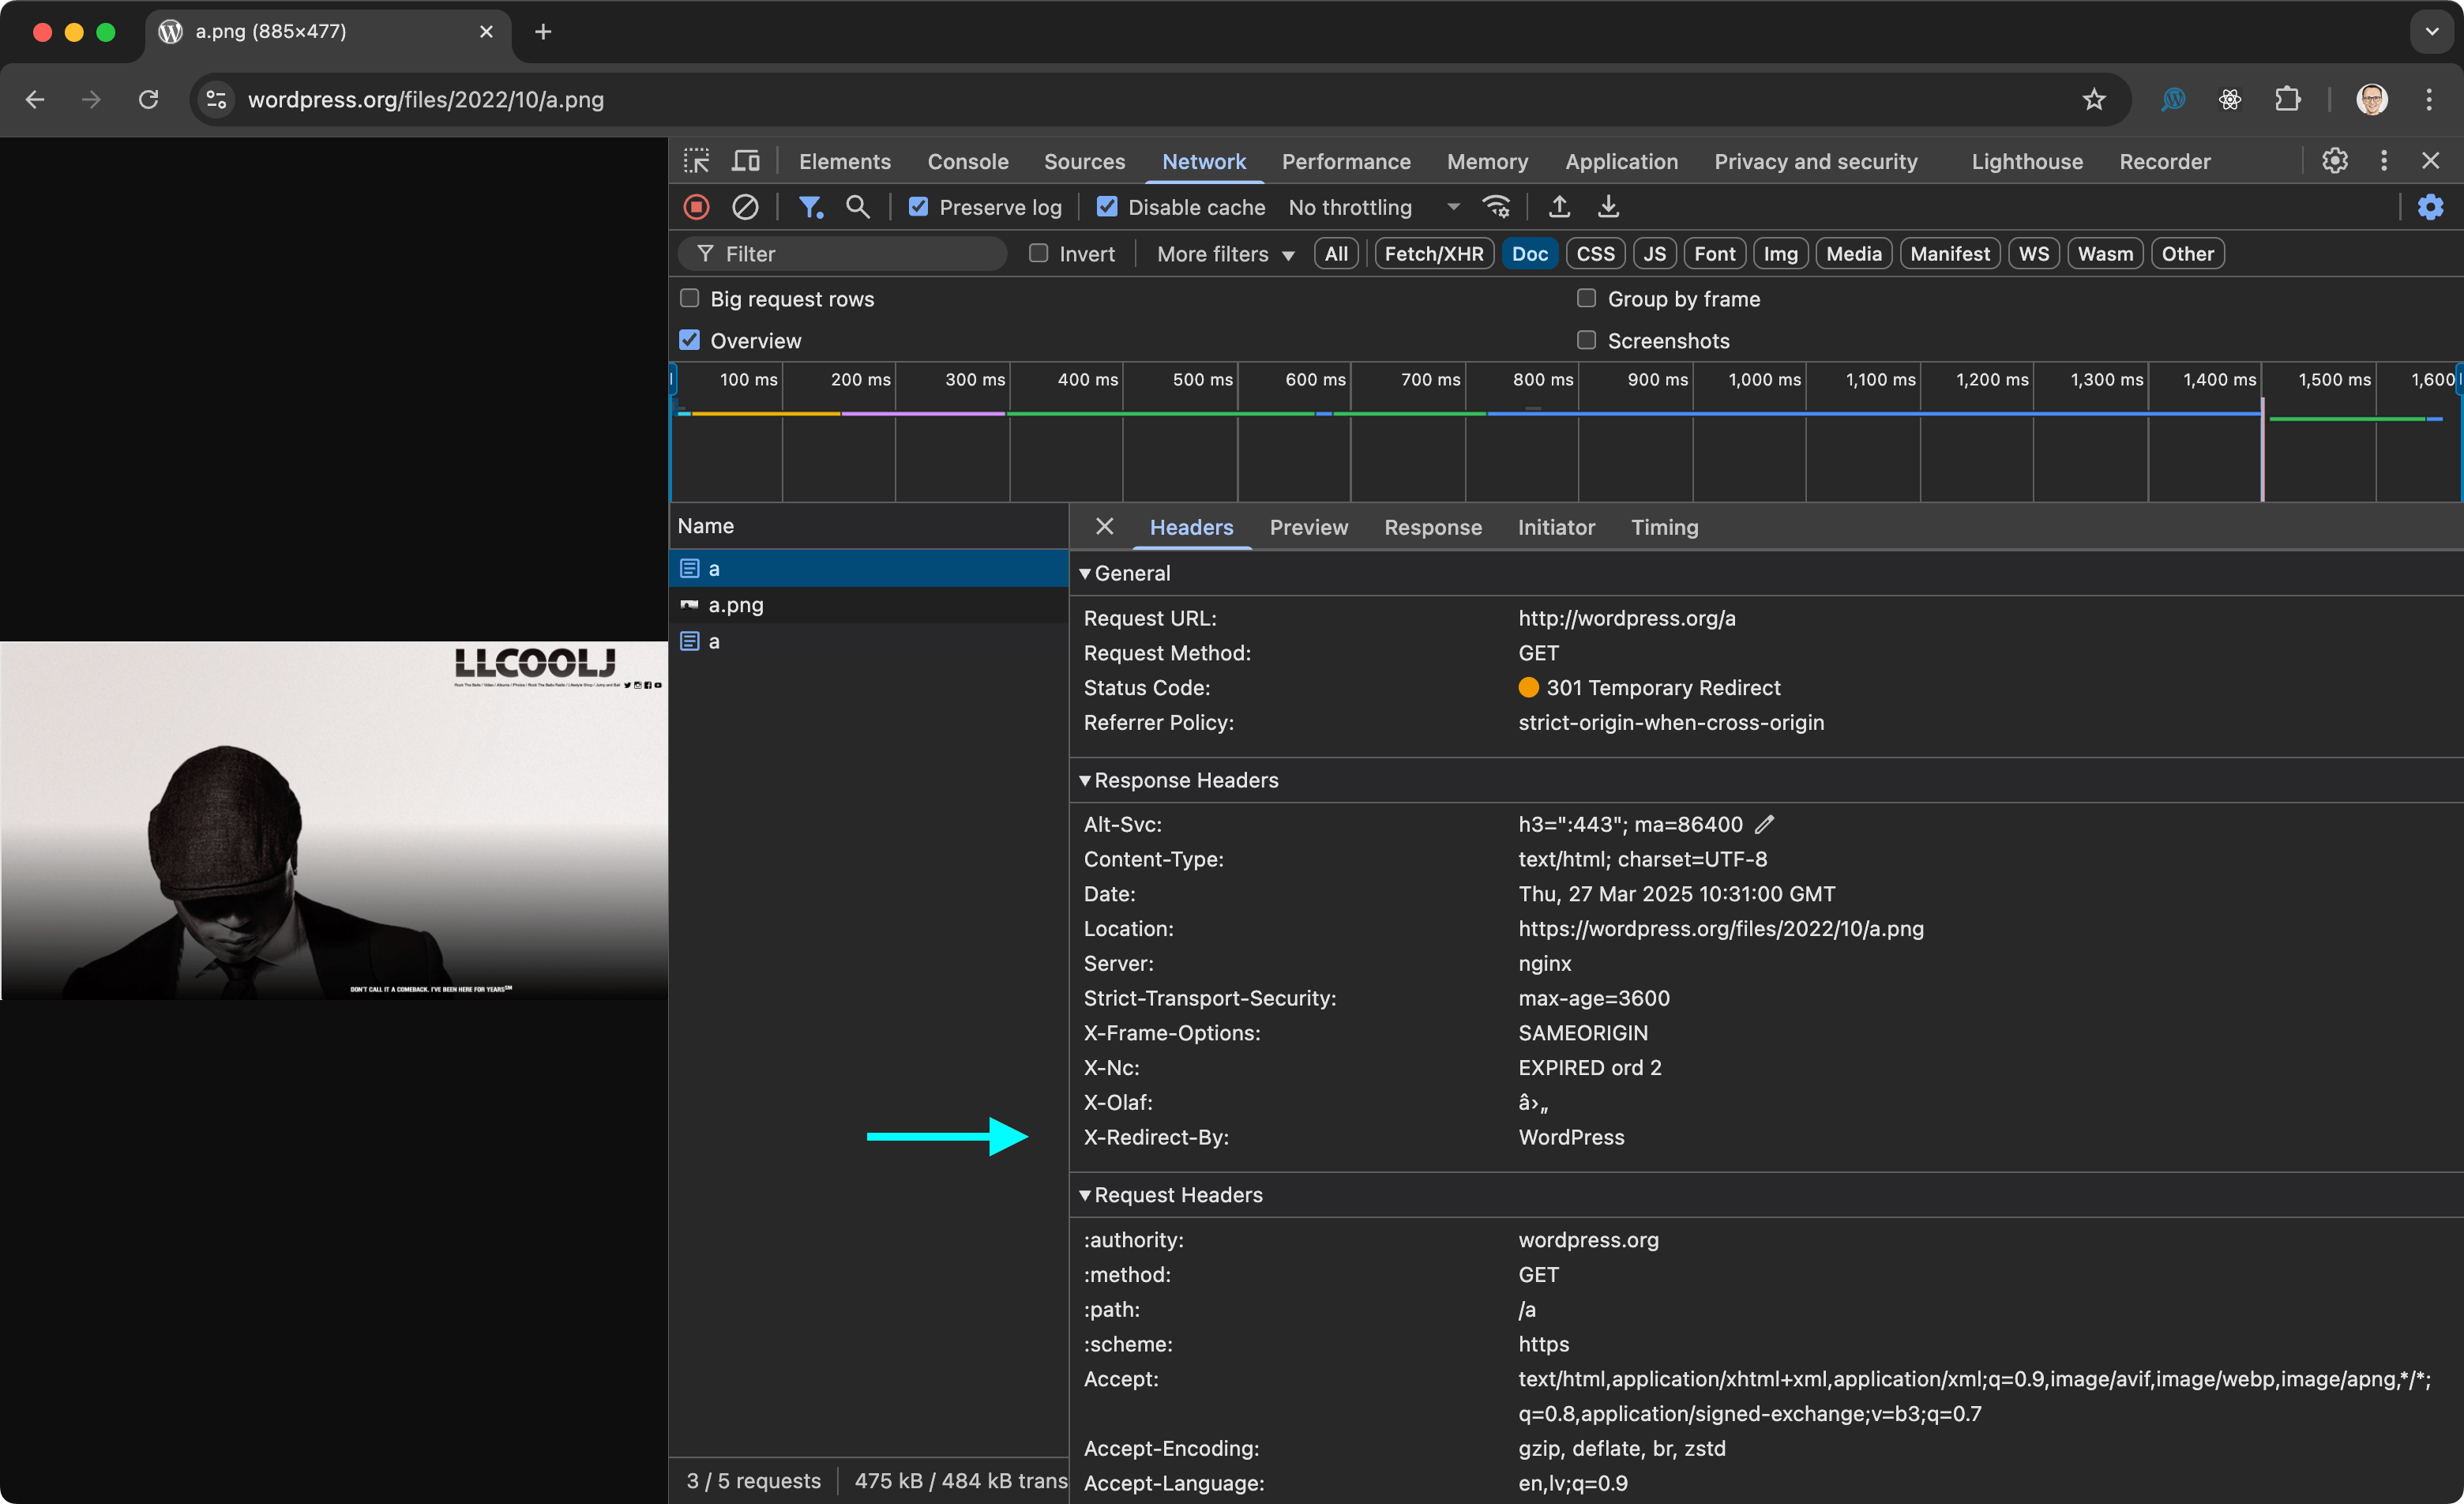This screenshot has height=1504, width=2464.
Task: Uncheck the Overview checkbox
Action: point(689,340)
